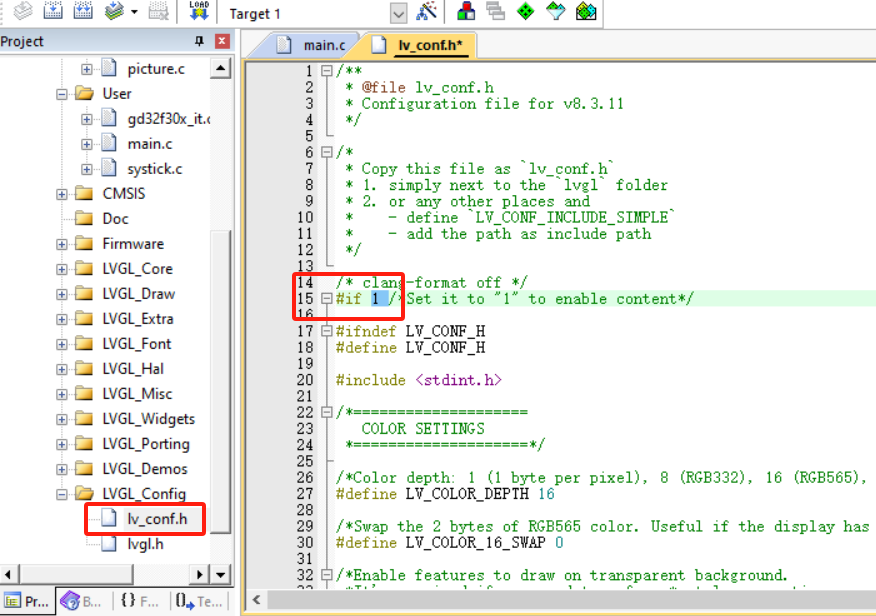Expand the LVGL_Draw folder
Image resolution: width=876 pixels, height=616 pixels.
tap(61, 294)
